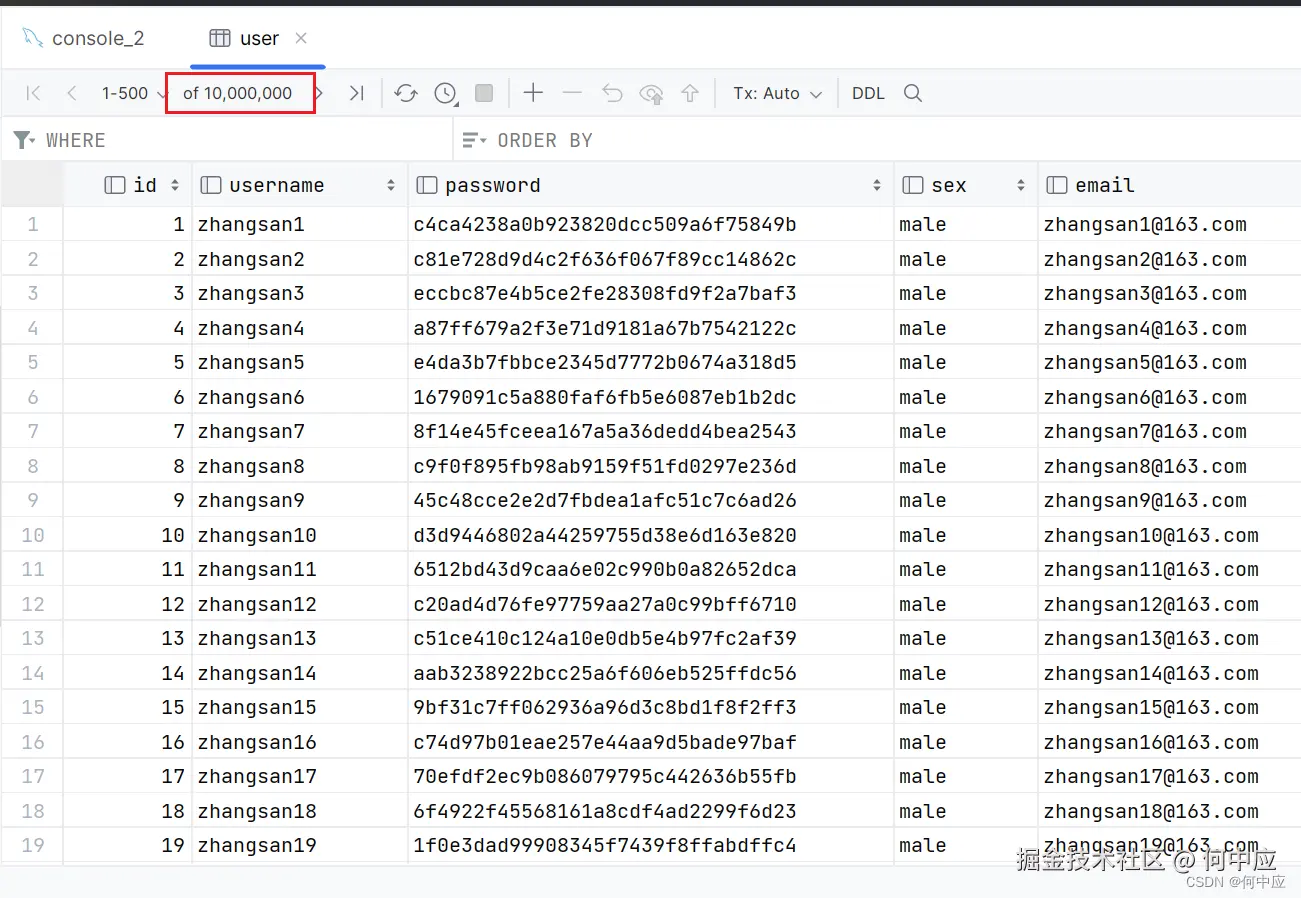This screenshot has height=898, width=1301.
Task: Click the email column header
Action: tap(1170, 185)
